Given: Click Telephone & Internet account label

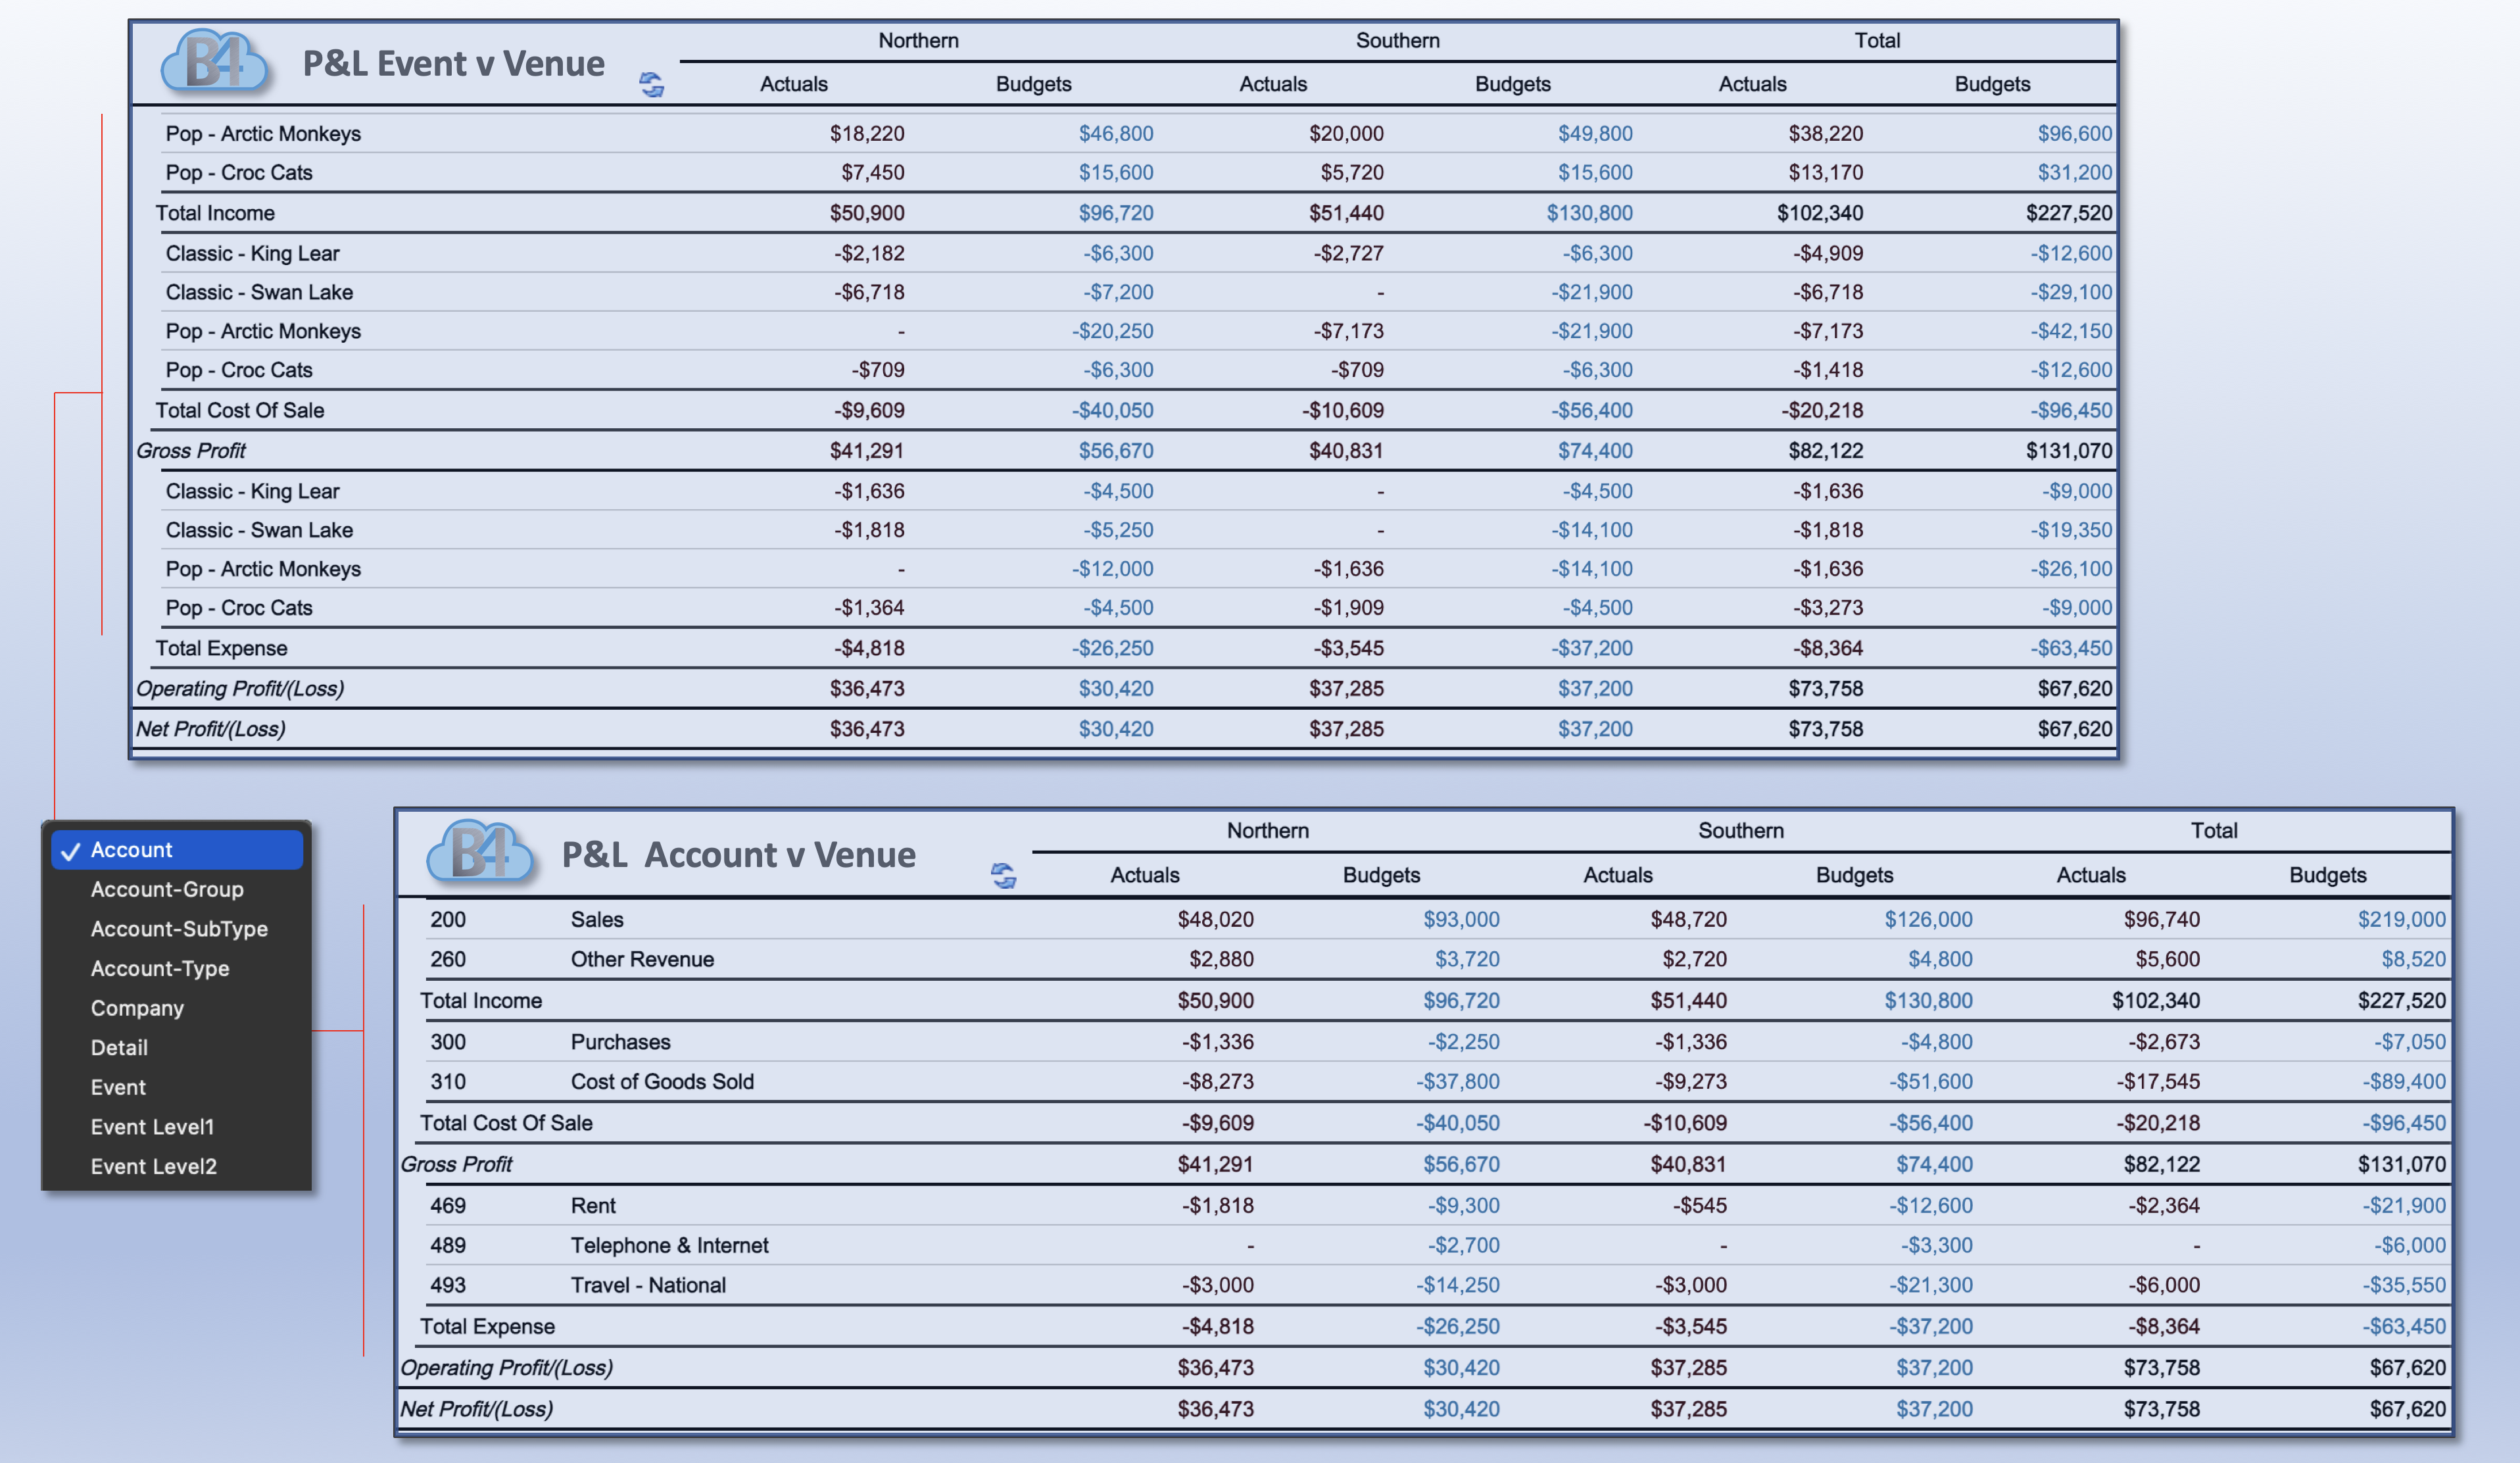Looking at the screenshot, I should point(669,1245).
